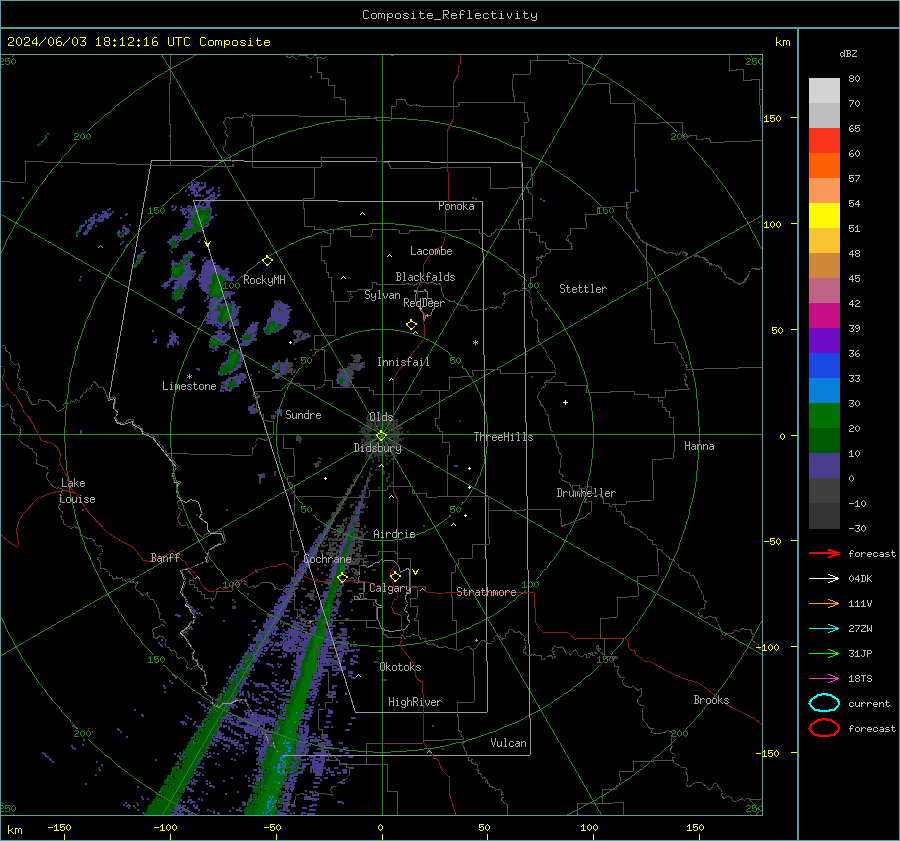
Task: Click the yellow diamond marker near RockyMH
Action: 267,261
